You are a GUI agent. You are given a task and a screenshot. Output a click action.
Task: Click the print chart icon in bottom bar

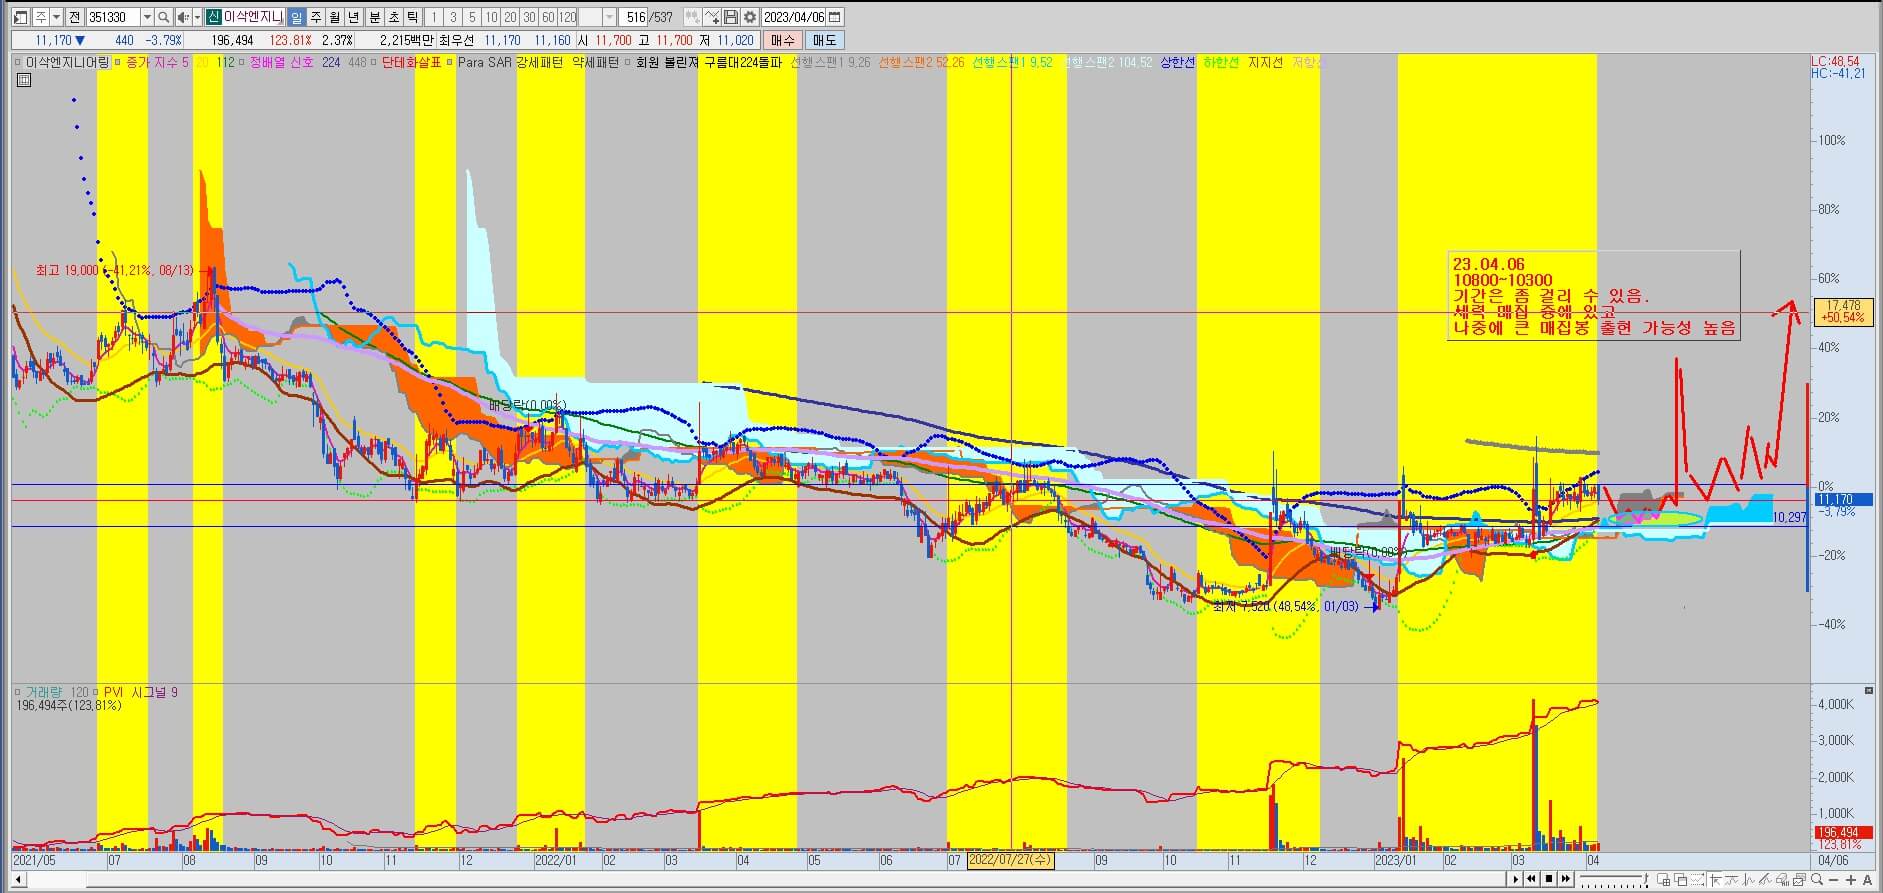point(1782,879)
